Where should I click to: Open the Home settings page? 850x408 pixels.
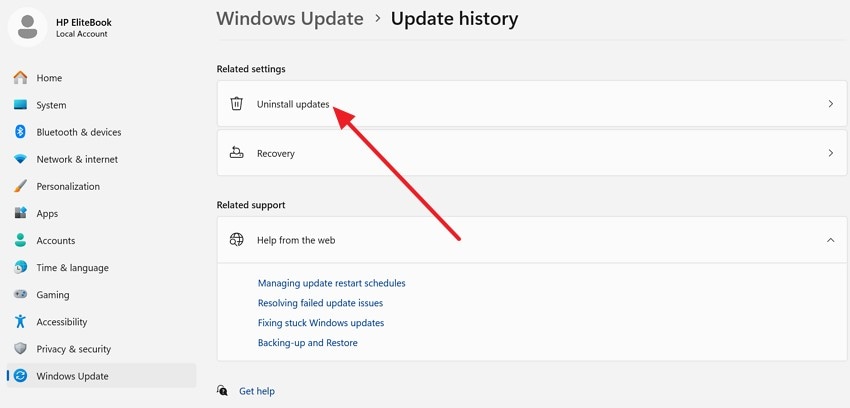(101, 77)
